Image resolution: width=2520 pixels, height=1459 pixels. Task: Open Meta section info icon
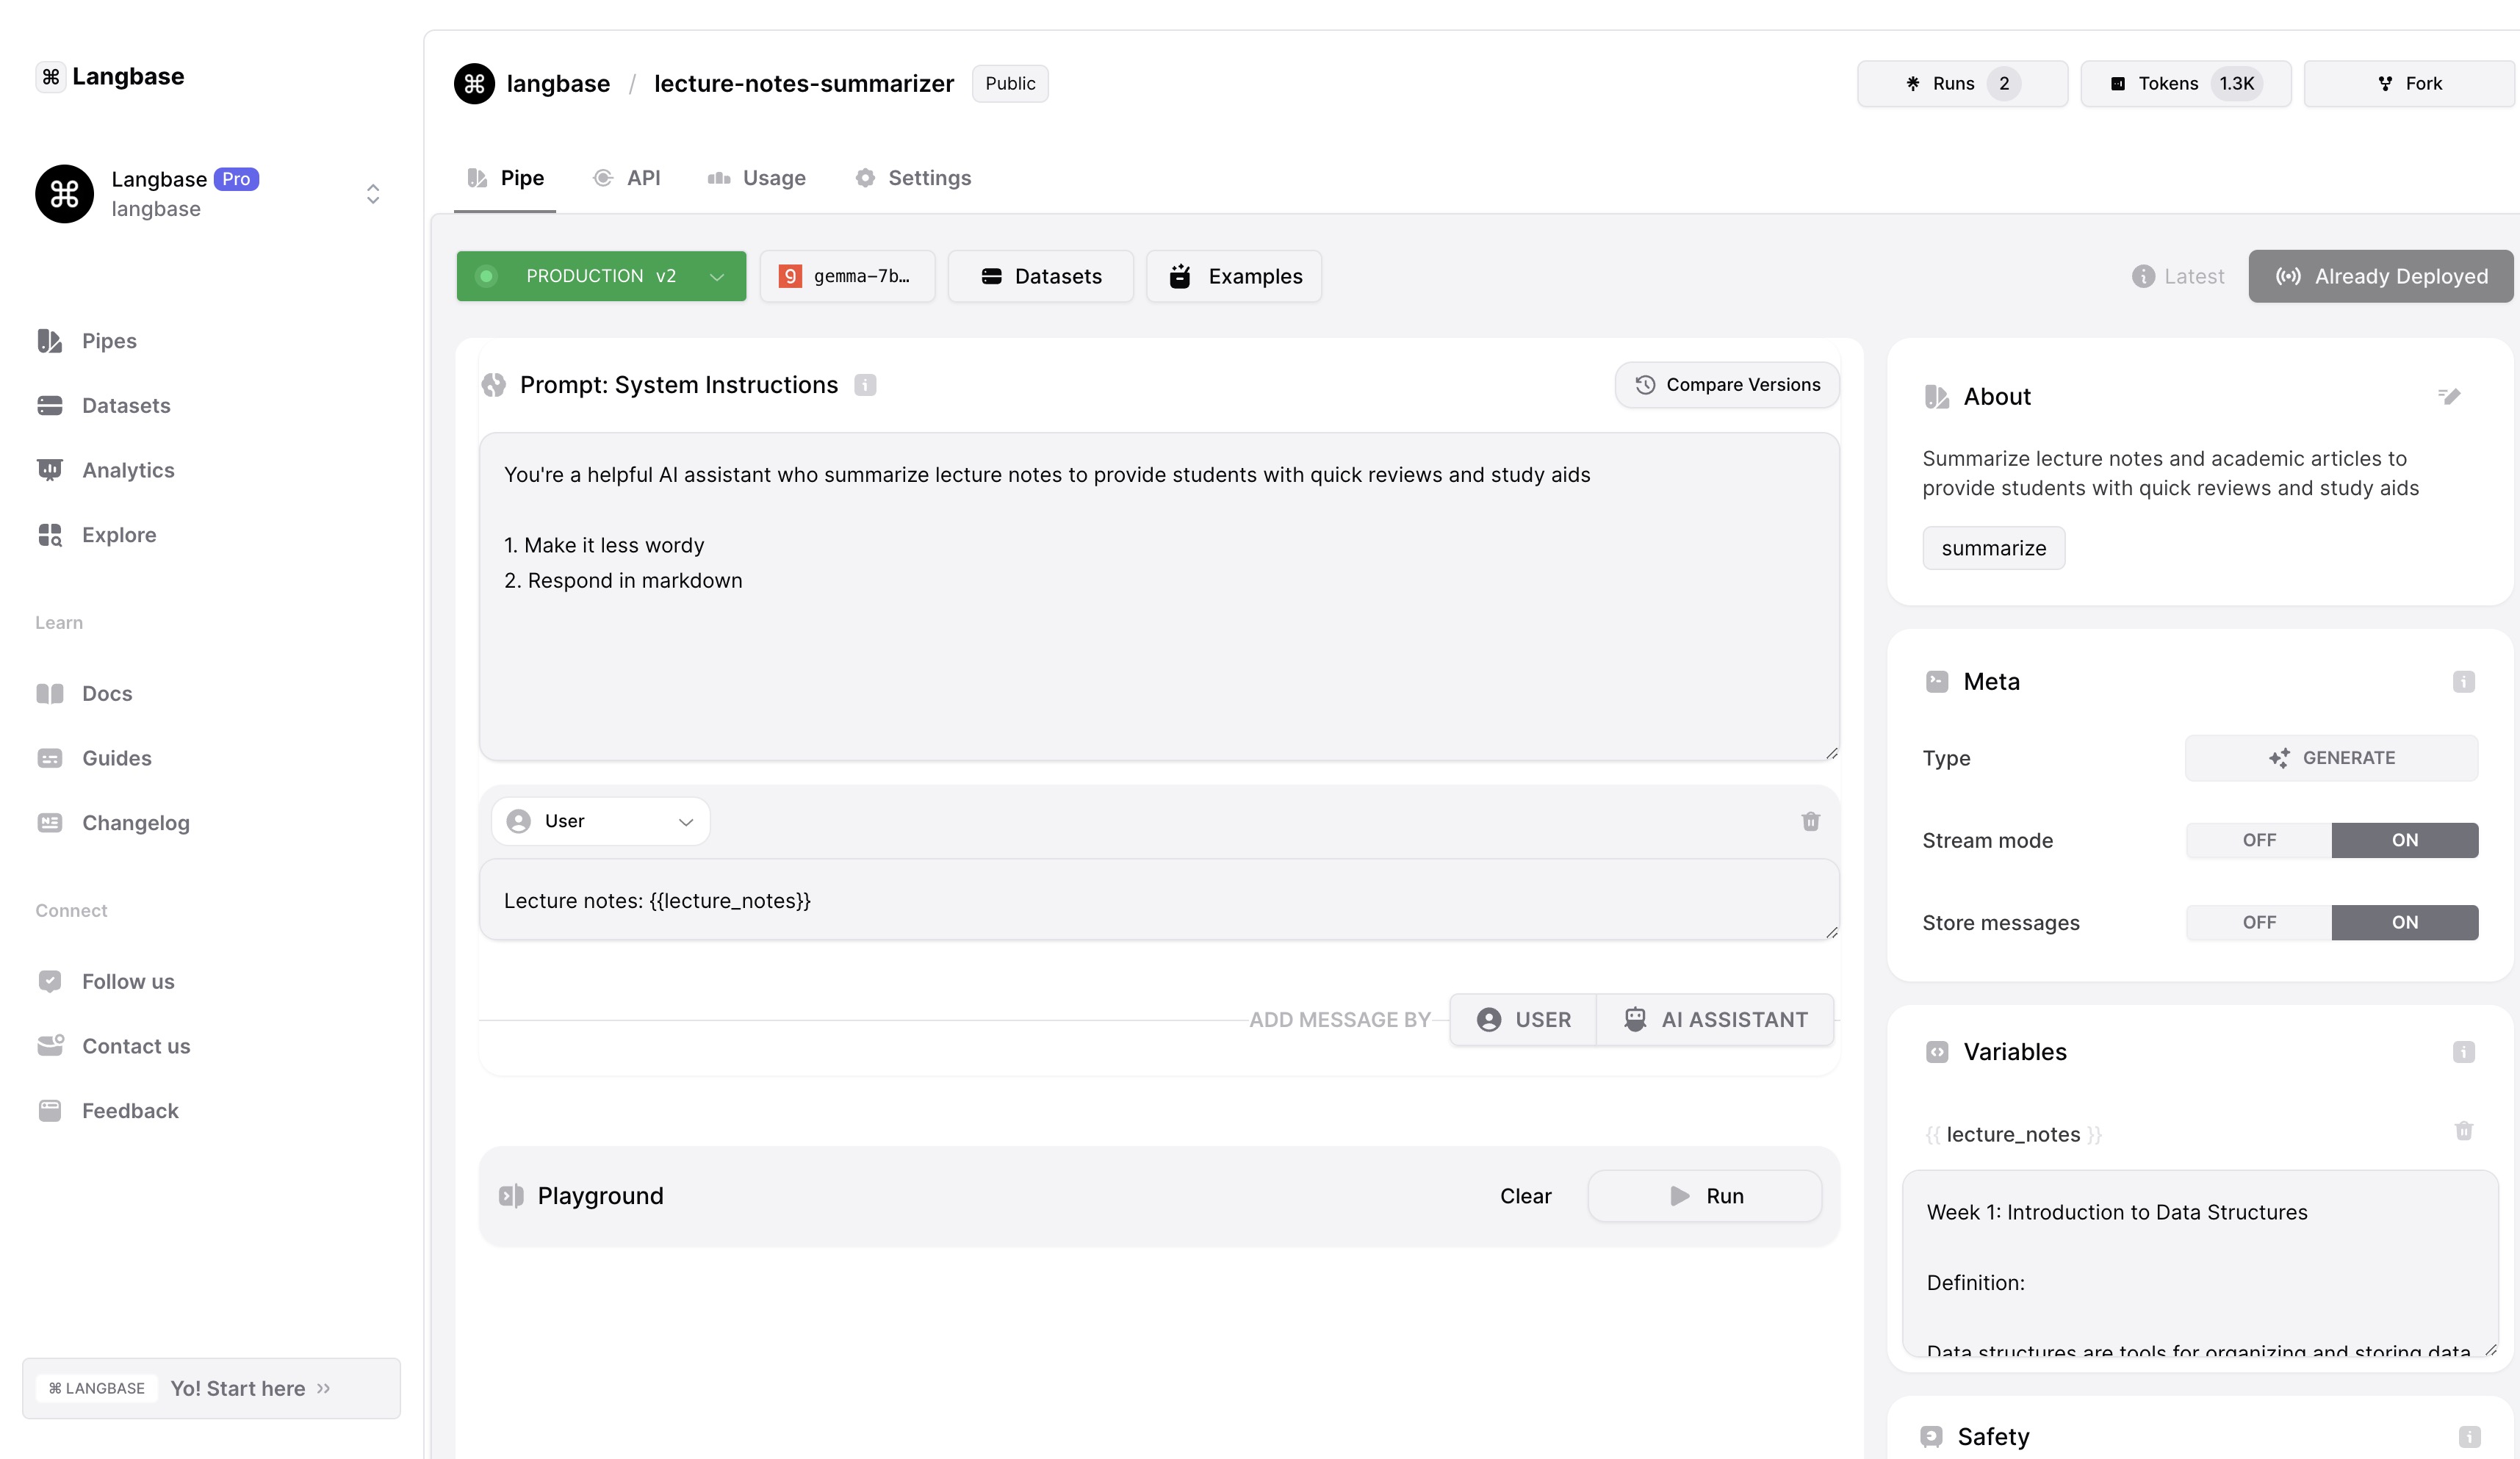coord(2463,682)
